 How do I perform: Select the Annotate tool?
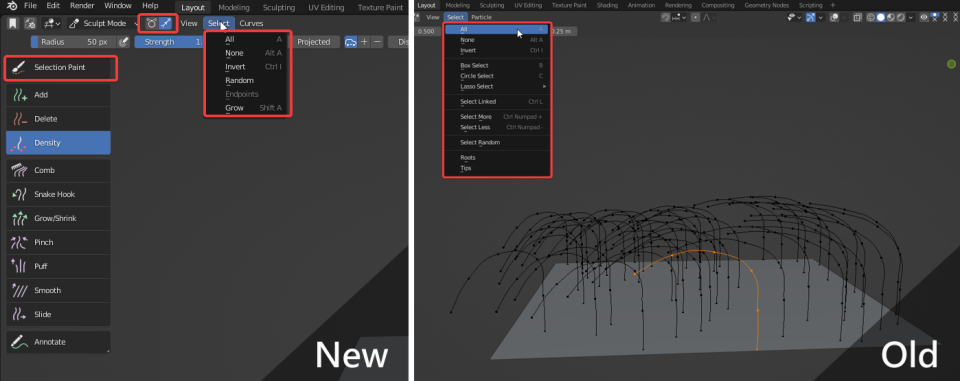(x=59, y=342)
